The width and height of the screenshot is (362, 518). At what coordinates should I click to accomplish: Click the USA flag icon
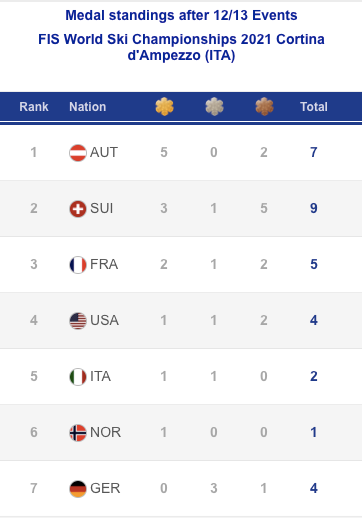78,321
